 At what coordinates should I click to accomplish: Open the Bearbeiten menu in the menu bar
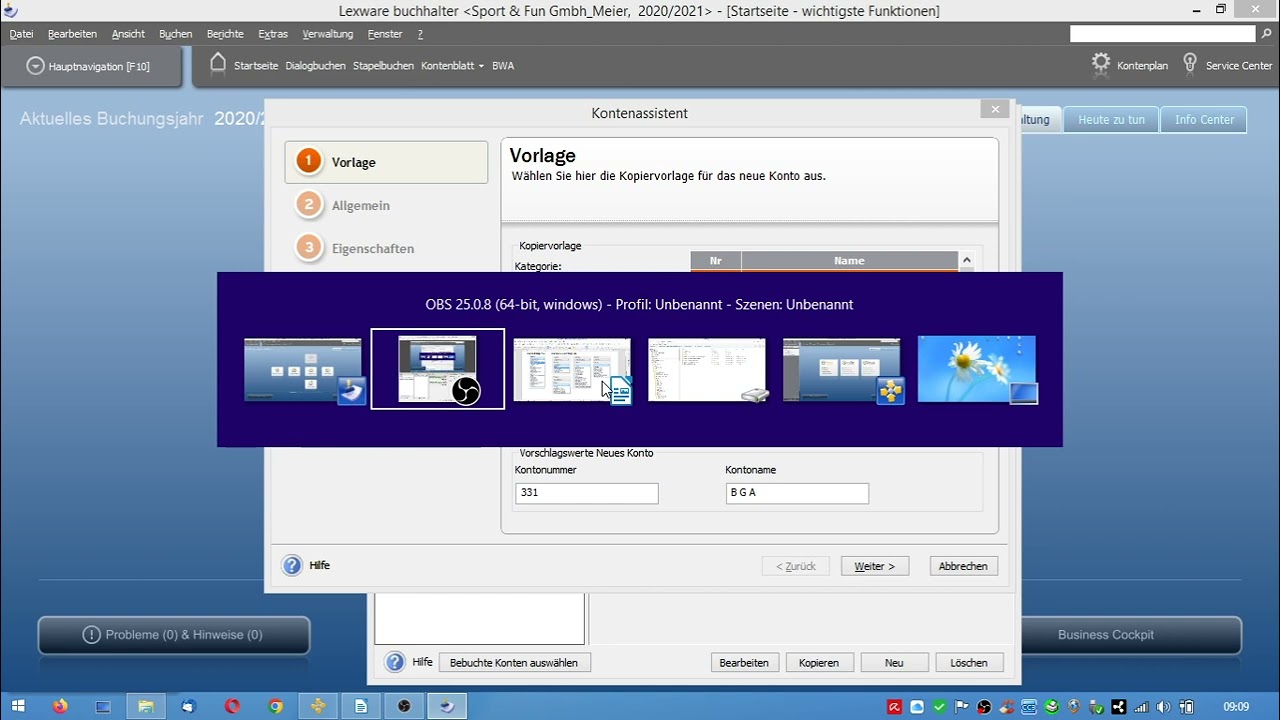click(72, 34)
